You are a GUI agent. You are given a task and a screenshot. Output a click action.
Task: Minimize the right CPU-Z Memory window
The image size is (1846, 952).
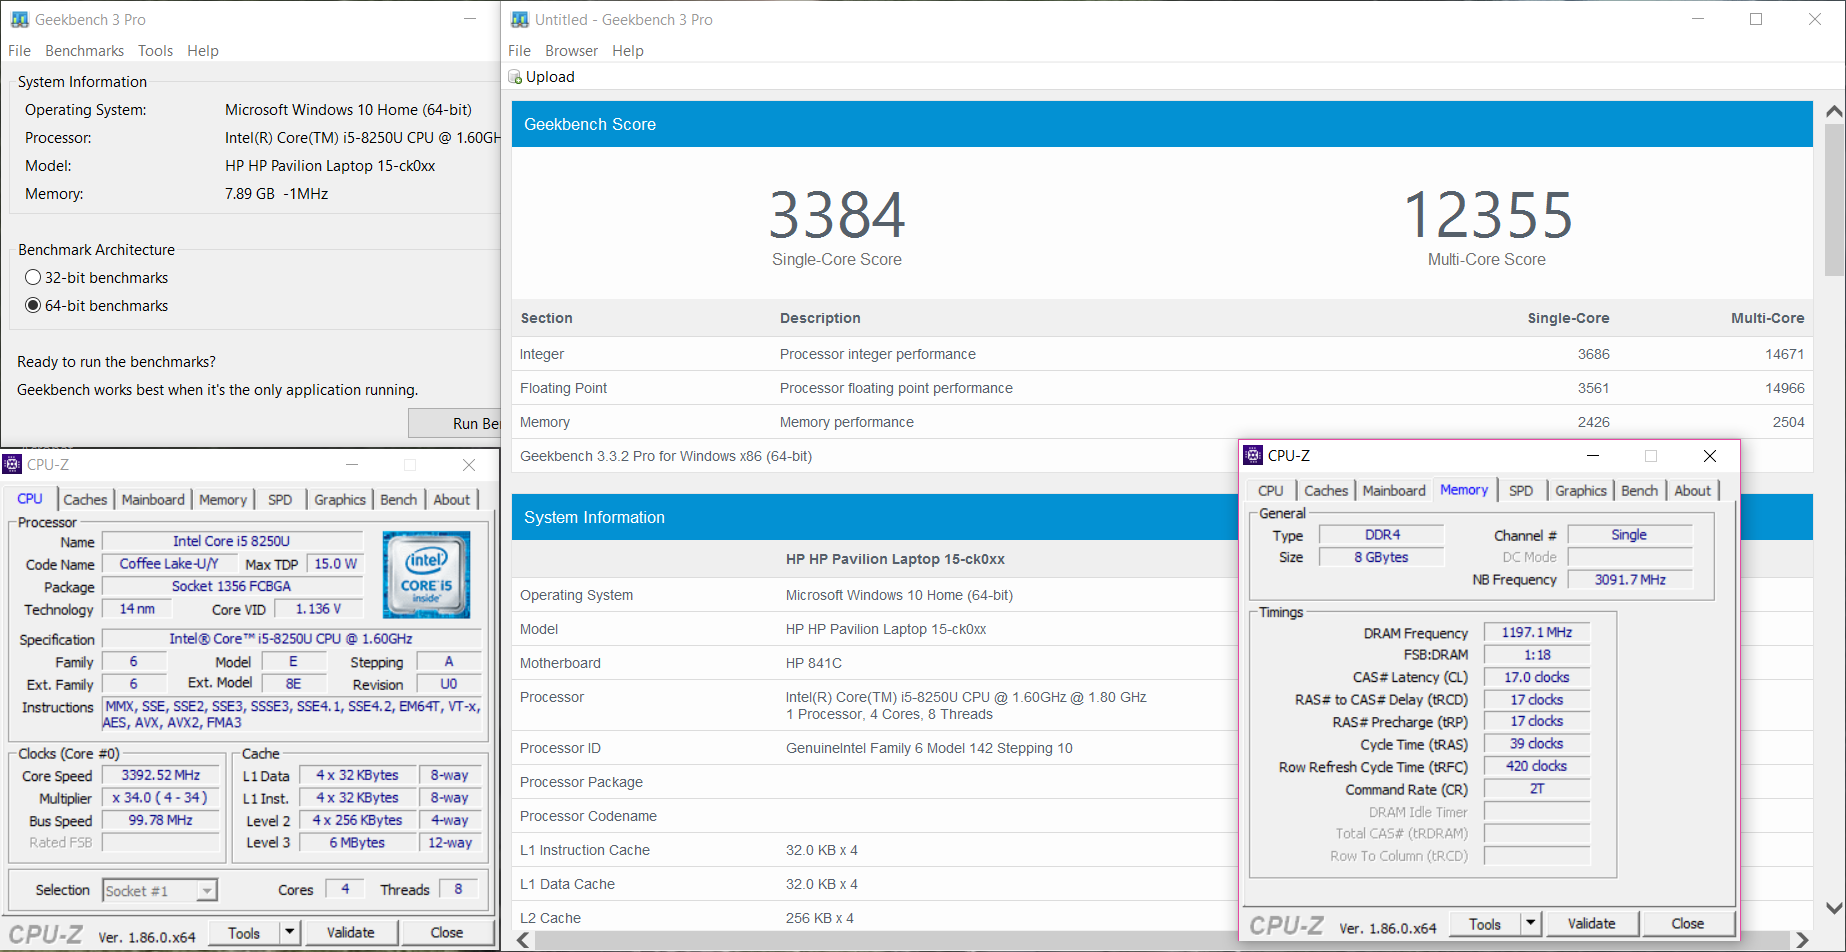coord(1593,456)
